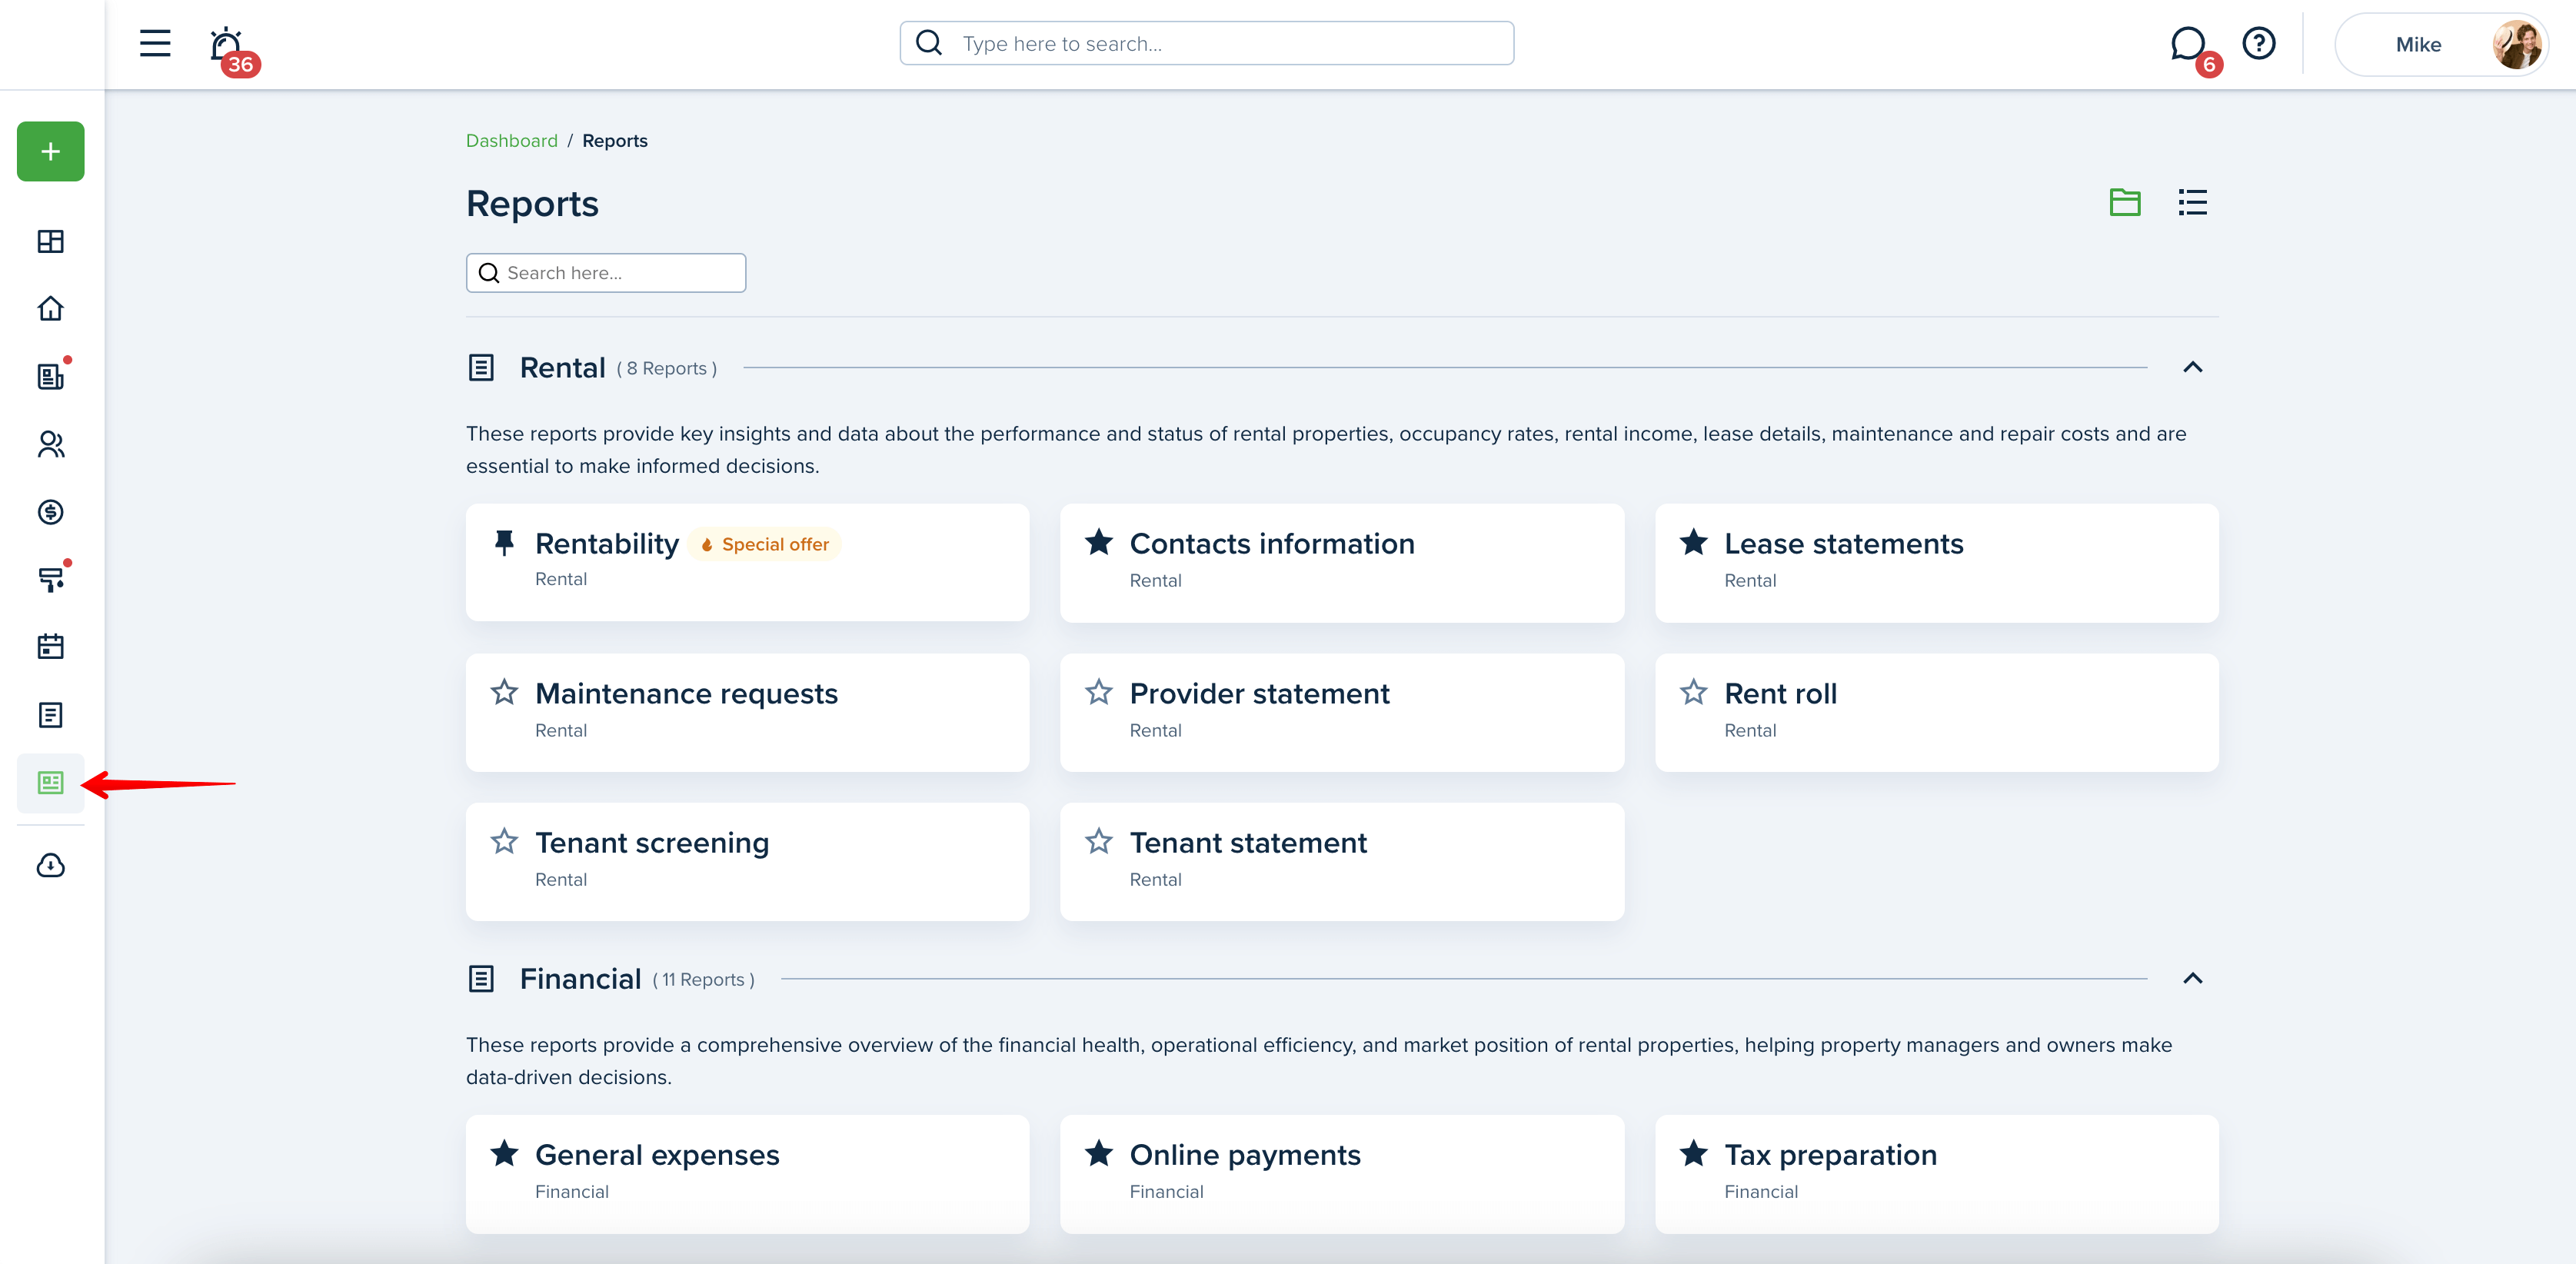Open the Provider statement report
Image resolution: width=2576 pixels, height=1264 pixels.
coord(1342,712)
